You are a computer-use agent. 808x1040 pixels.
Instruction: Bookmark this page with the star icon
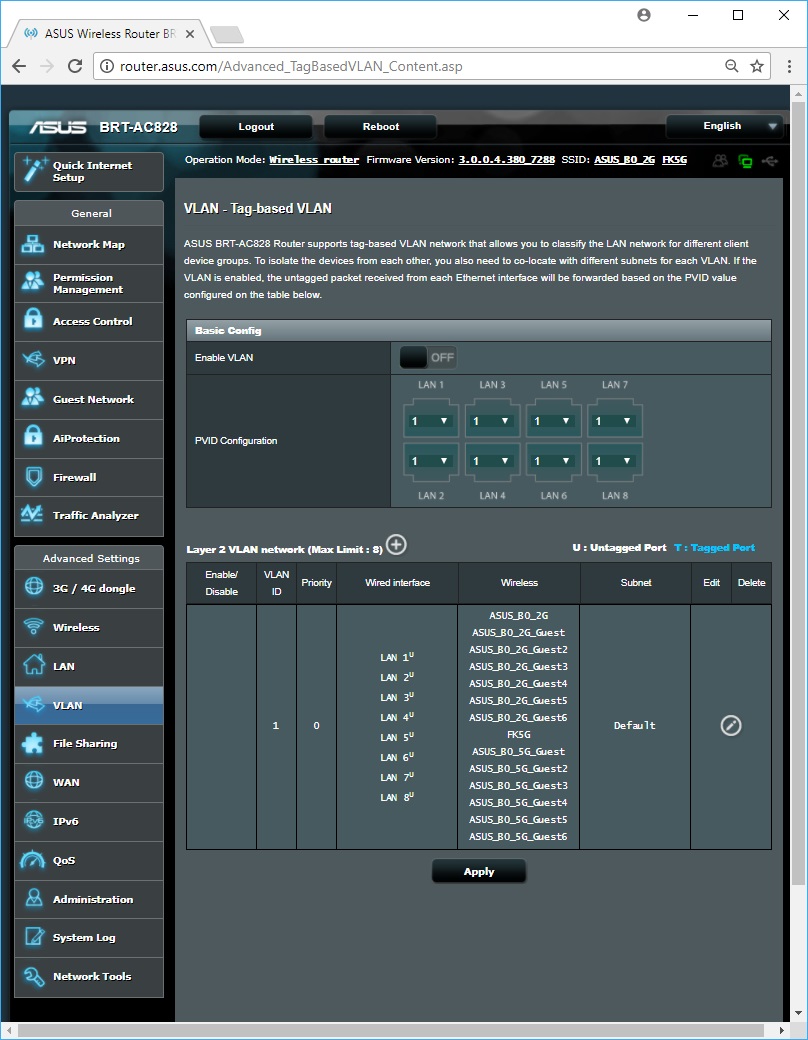(x=757, y=67)
